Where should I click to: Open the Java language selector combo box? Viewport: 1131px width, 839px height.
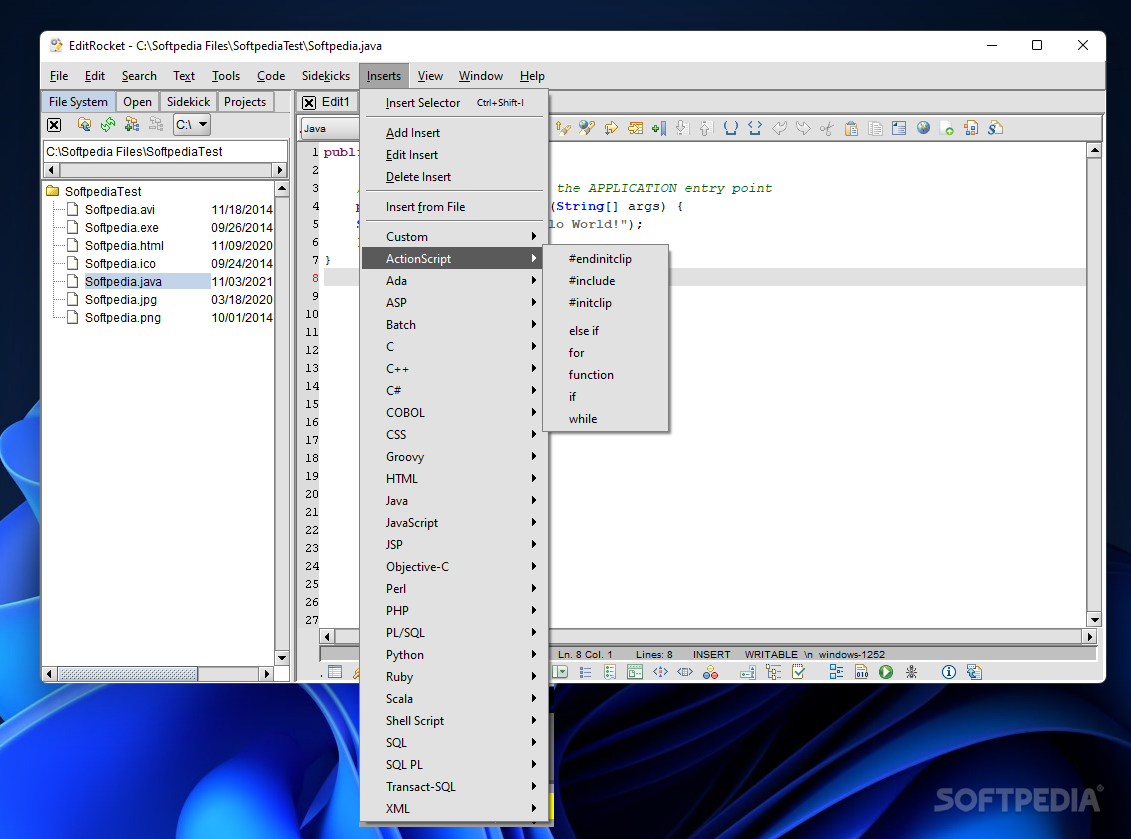click(330, 128)
